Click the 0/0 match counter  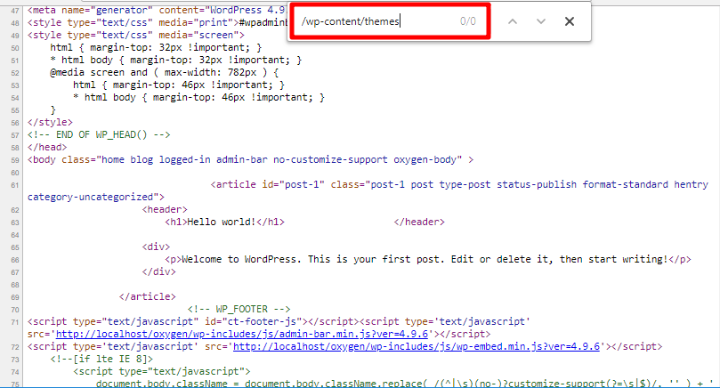pos(468,21)
